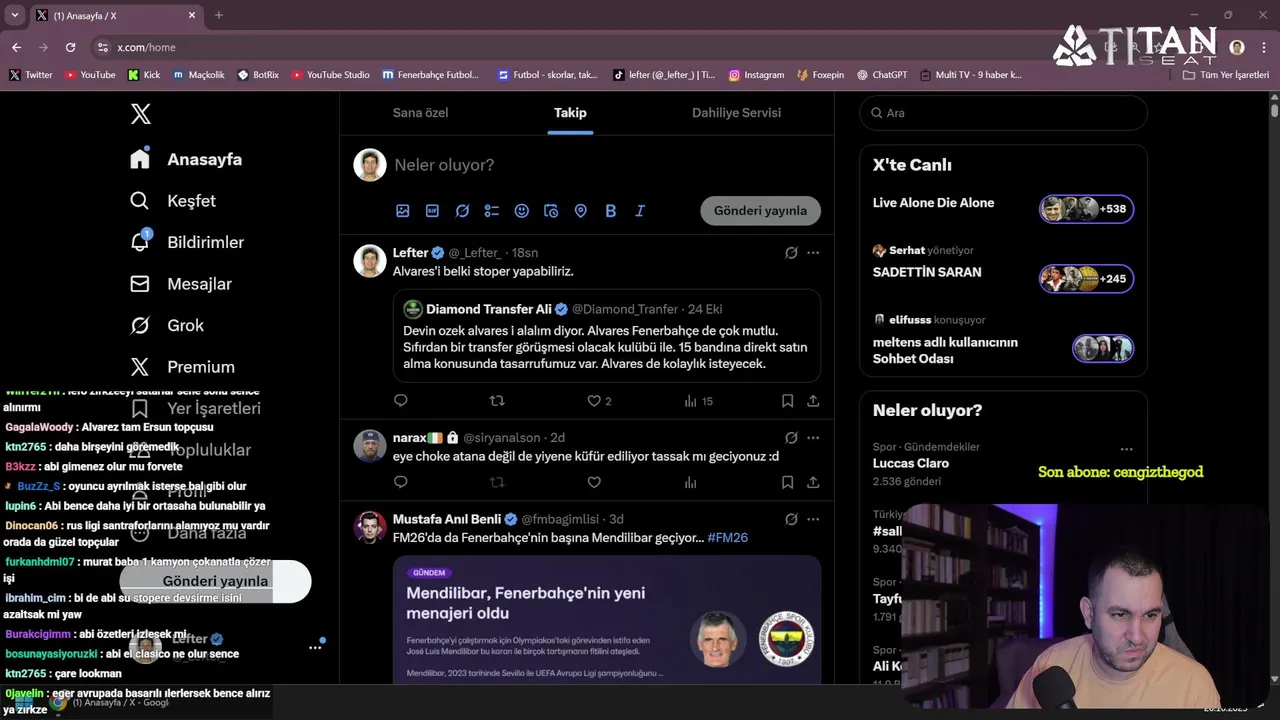The width and height of the screenshot is (1280, 720).
Task: Reply to narax's post
Action: coord(401,482)
